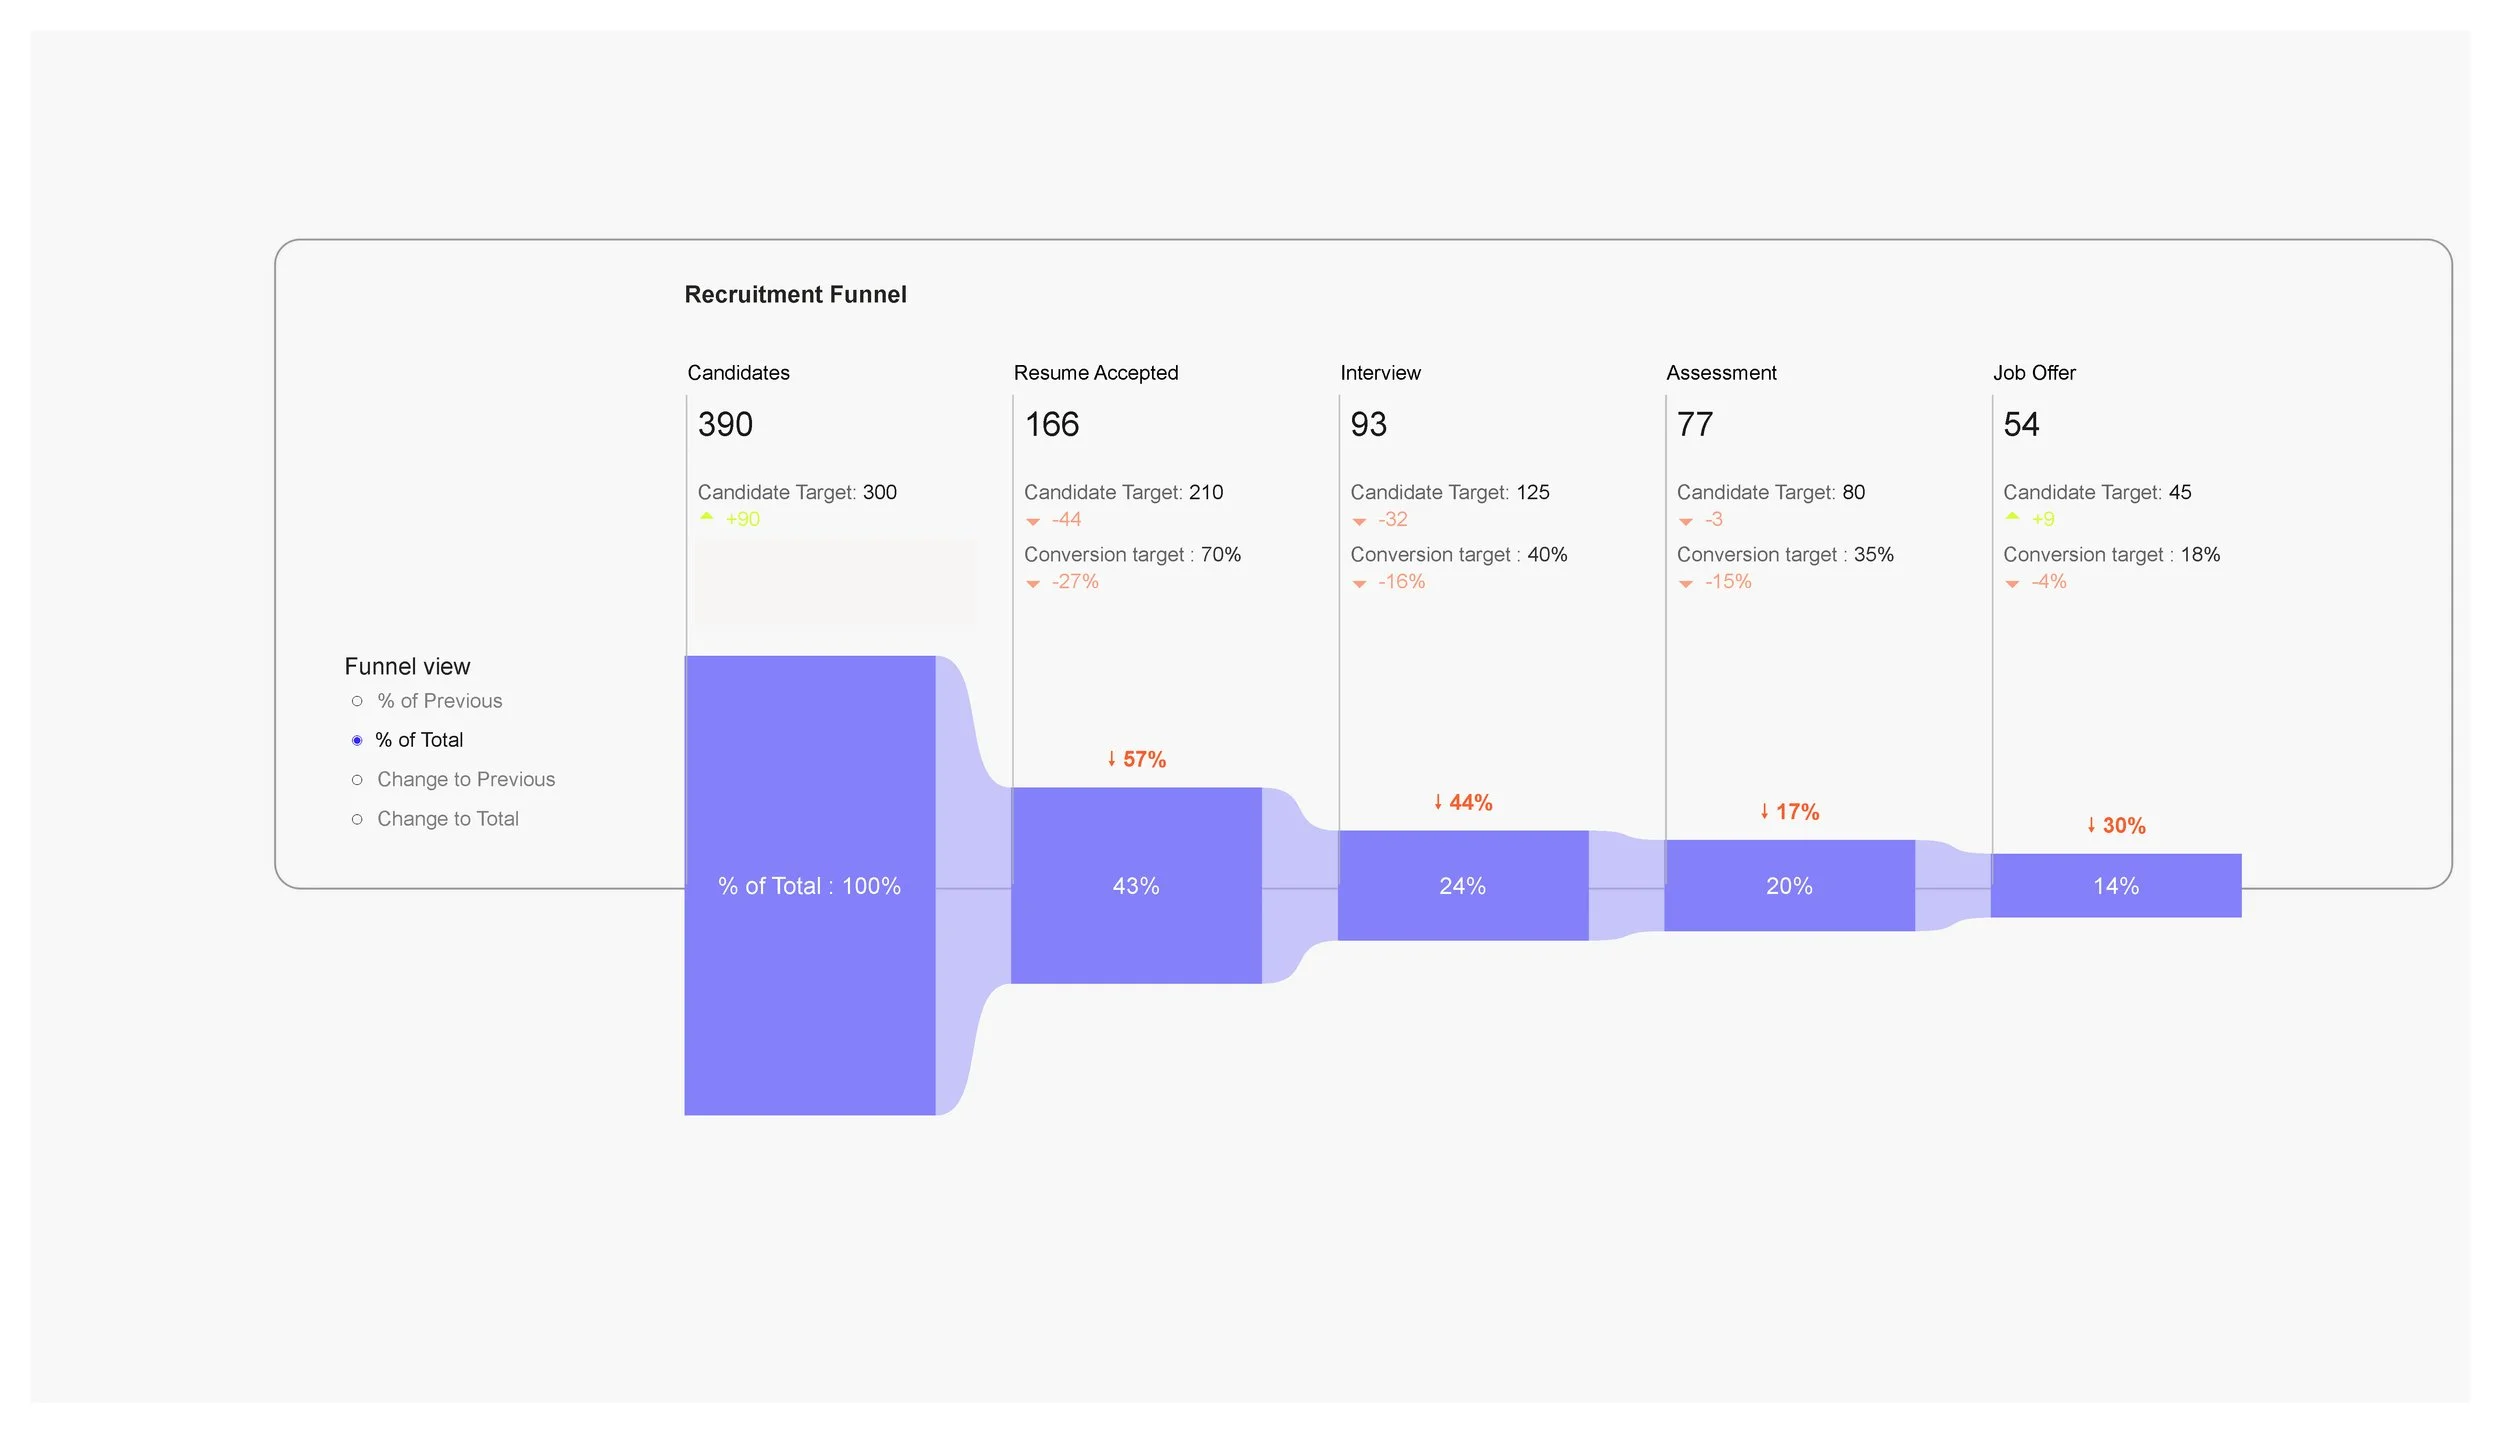
Task: Click the Recruitment Funnel title
Action: 795,294
